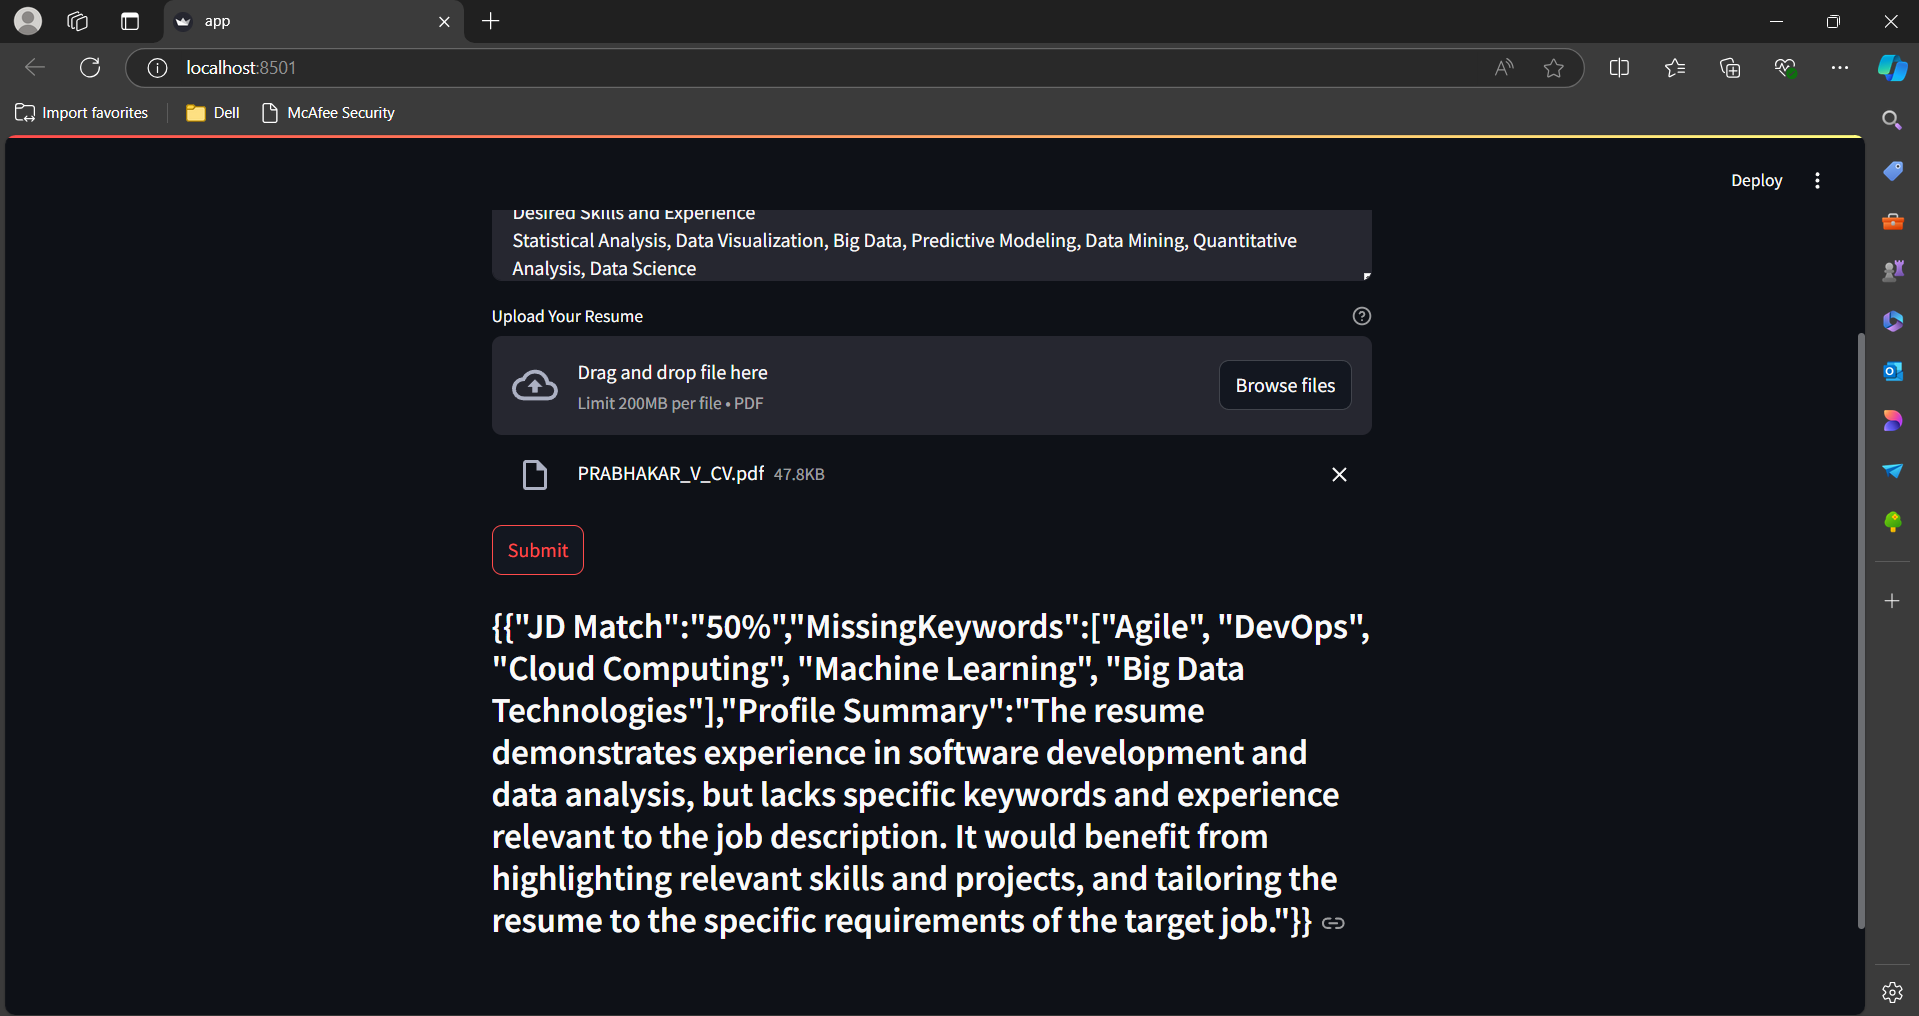Image resolution: width=1919 pixels, height=1016 pixels.
Task: Click the Submit button
Action: pos(537,550)
